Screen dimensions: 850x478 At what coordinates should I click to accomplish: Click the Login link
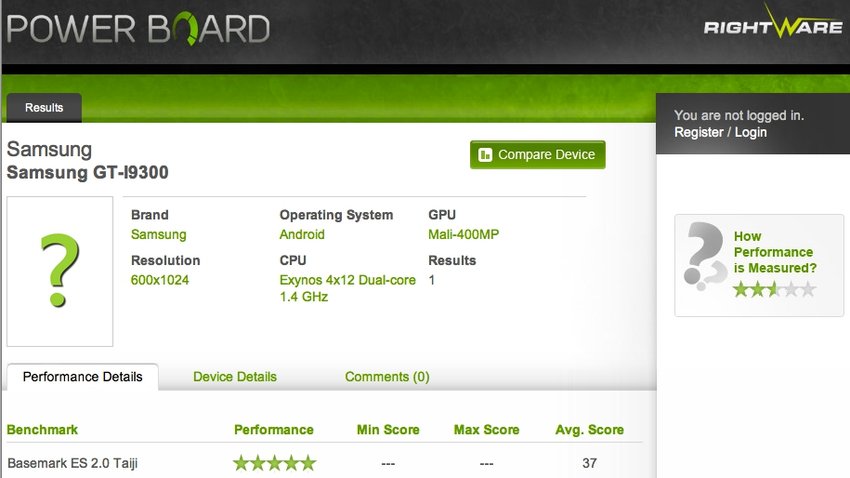coord(751,132)
